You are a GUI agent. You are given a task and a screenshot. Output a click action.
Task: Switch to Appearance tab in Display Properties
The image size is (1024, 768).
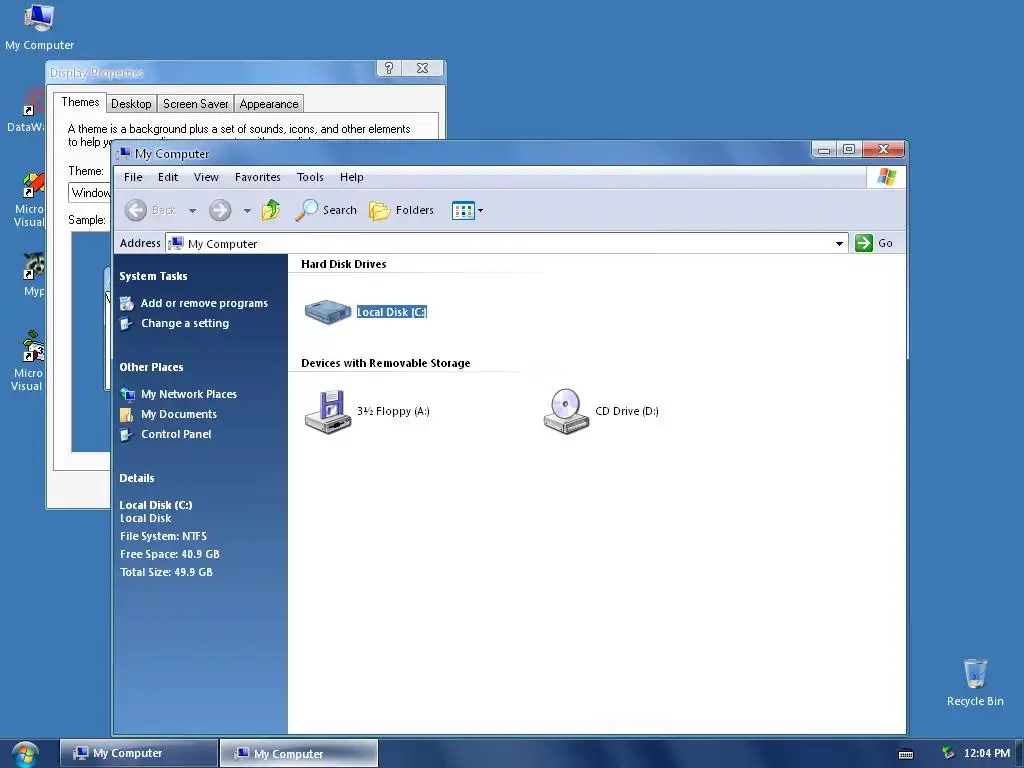click(x=268, y=104)
